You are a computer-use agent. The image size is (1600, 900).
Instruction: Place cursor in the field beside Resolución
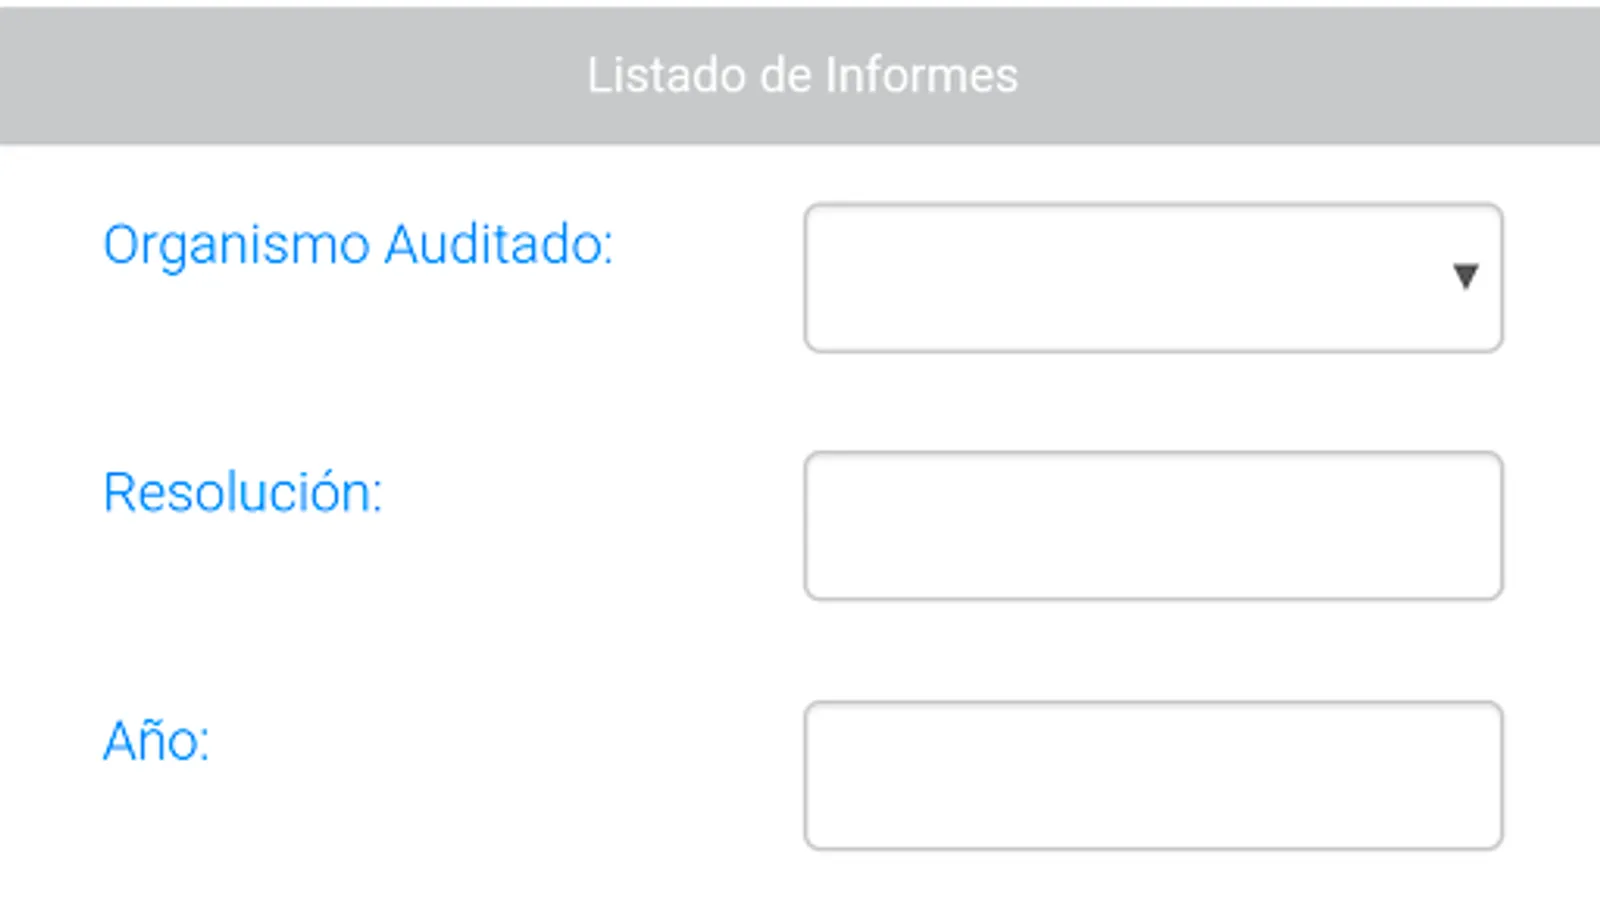[x=1153, y=526]
